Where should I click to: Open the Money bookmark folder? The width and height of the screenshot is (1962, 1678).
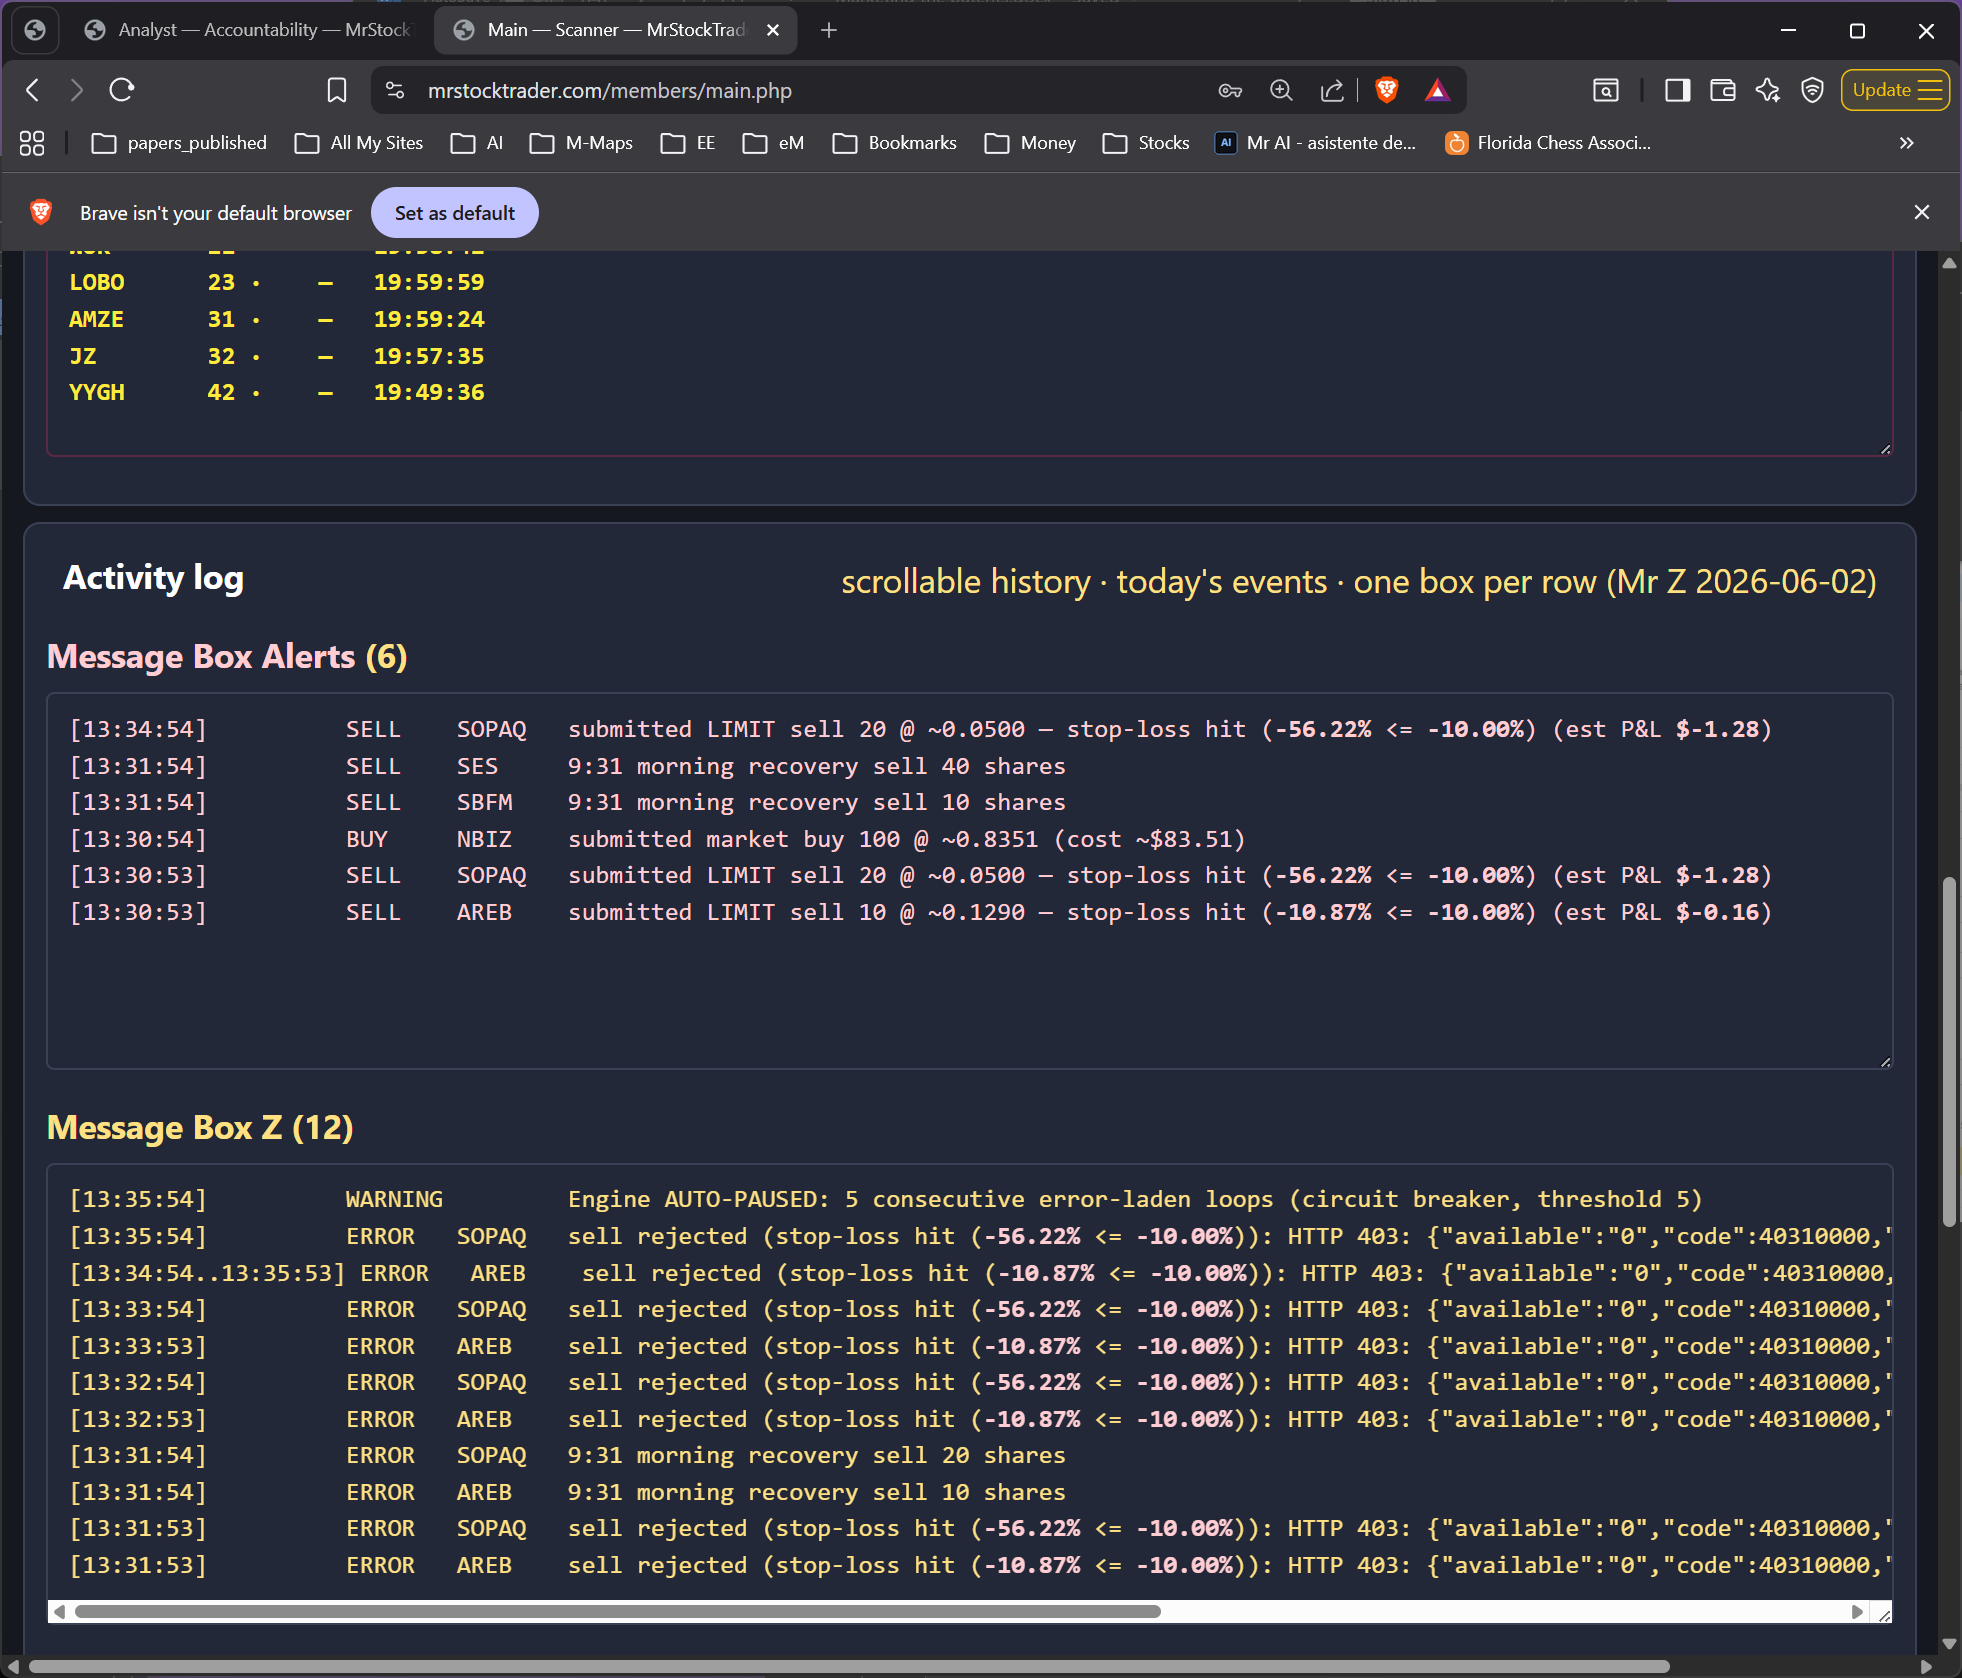1030,143
